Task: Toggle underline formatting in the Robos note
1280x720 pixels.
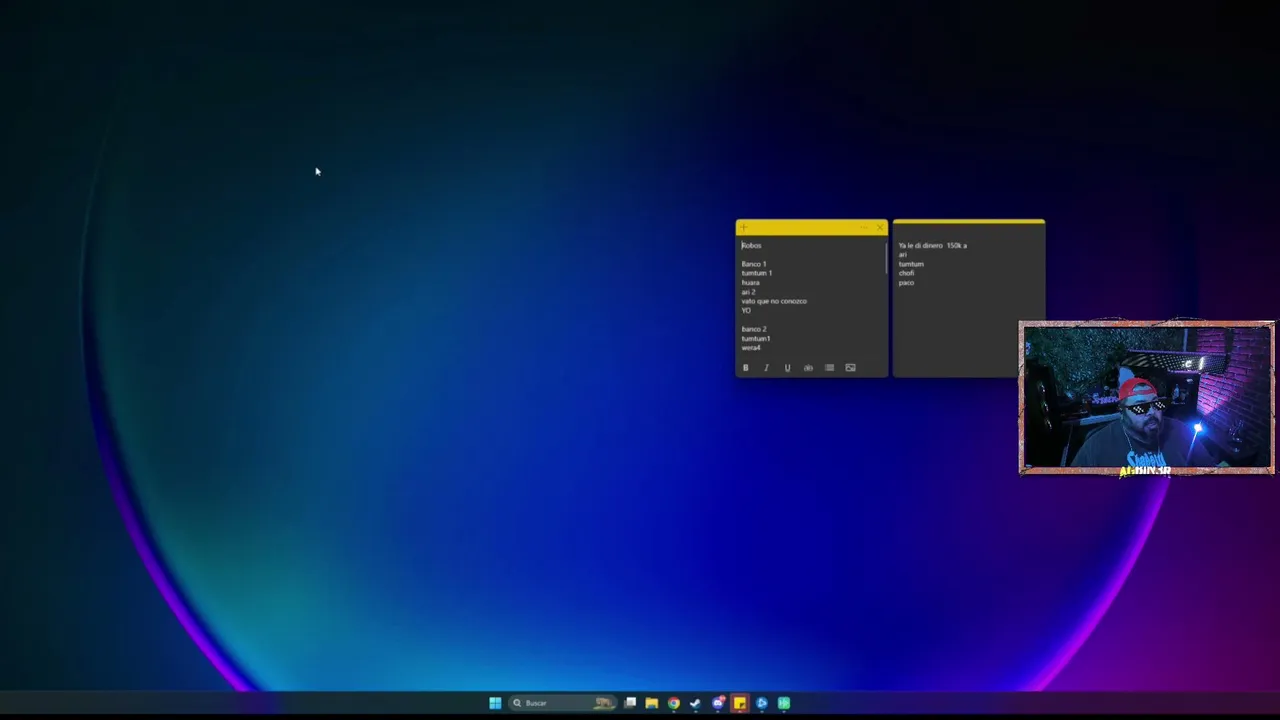Action: 788,368
